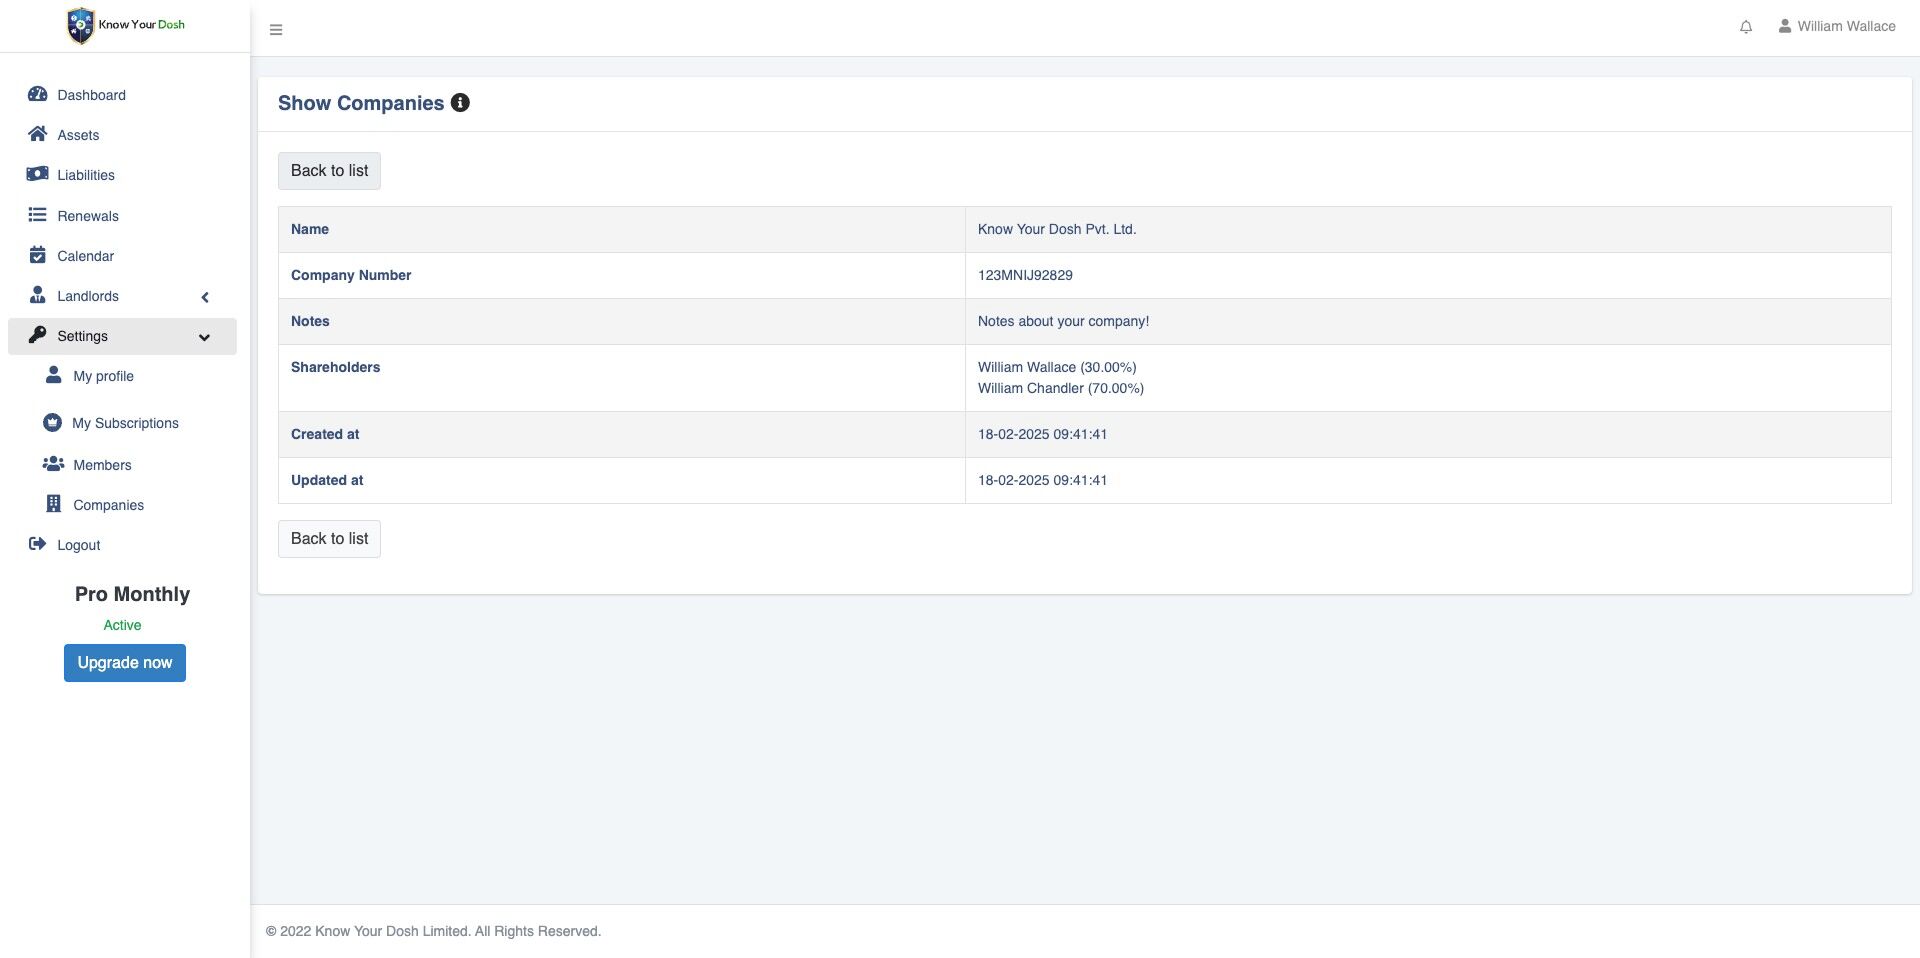Click the Shareholders row label

click(x=335, y=367)
